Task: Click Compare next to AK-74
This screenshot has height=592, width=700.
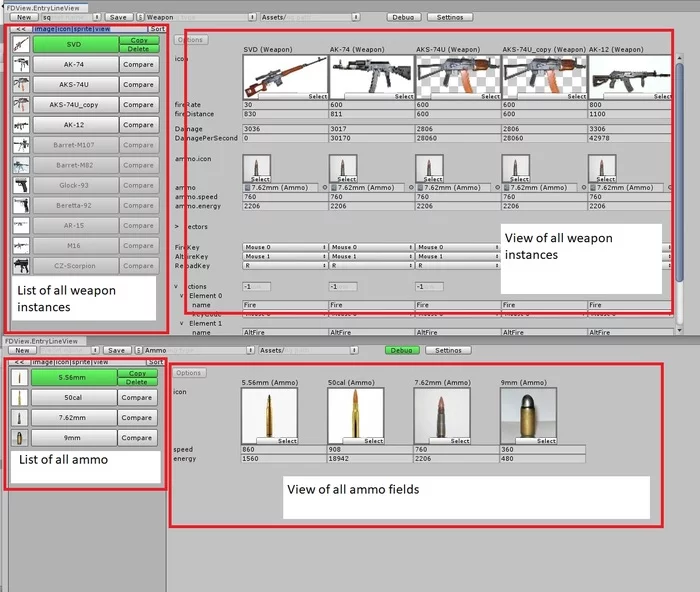Action: pyautogui.click(x=138, y=64)
